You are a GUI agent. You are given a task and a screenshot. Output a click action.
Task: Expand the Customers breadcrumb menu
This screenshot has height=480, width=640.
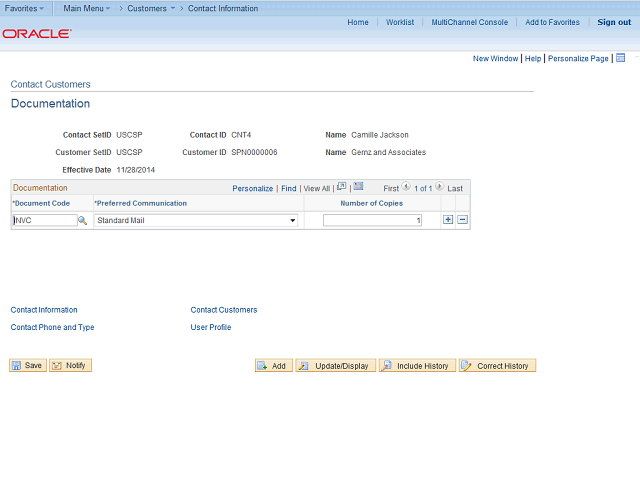151,8
